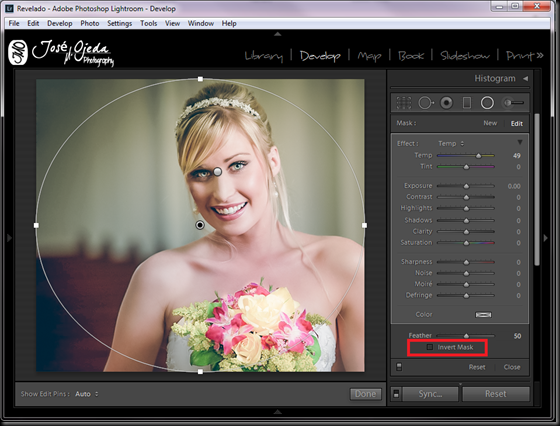Switch to the Slideshow module
Screen dimensions: 560x426
465,56
